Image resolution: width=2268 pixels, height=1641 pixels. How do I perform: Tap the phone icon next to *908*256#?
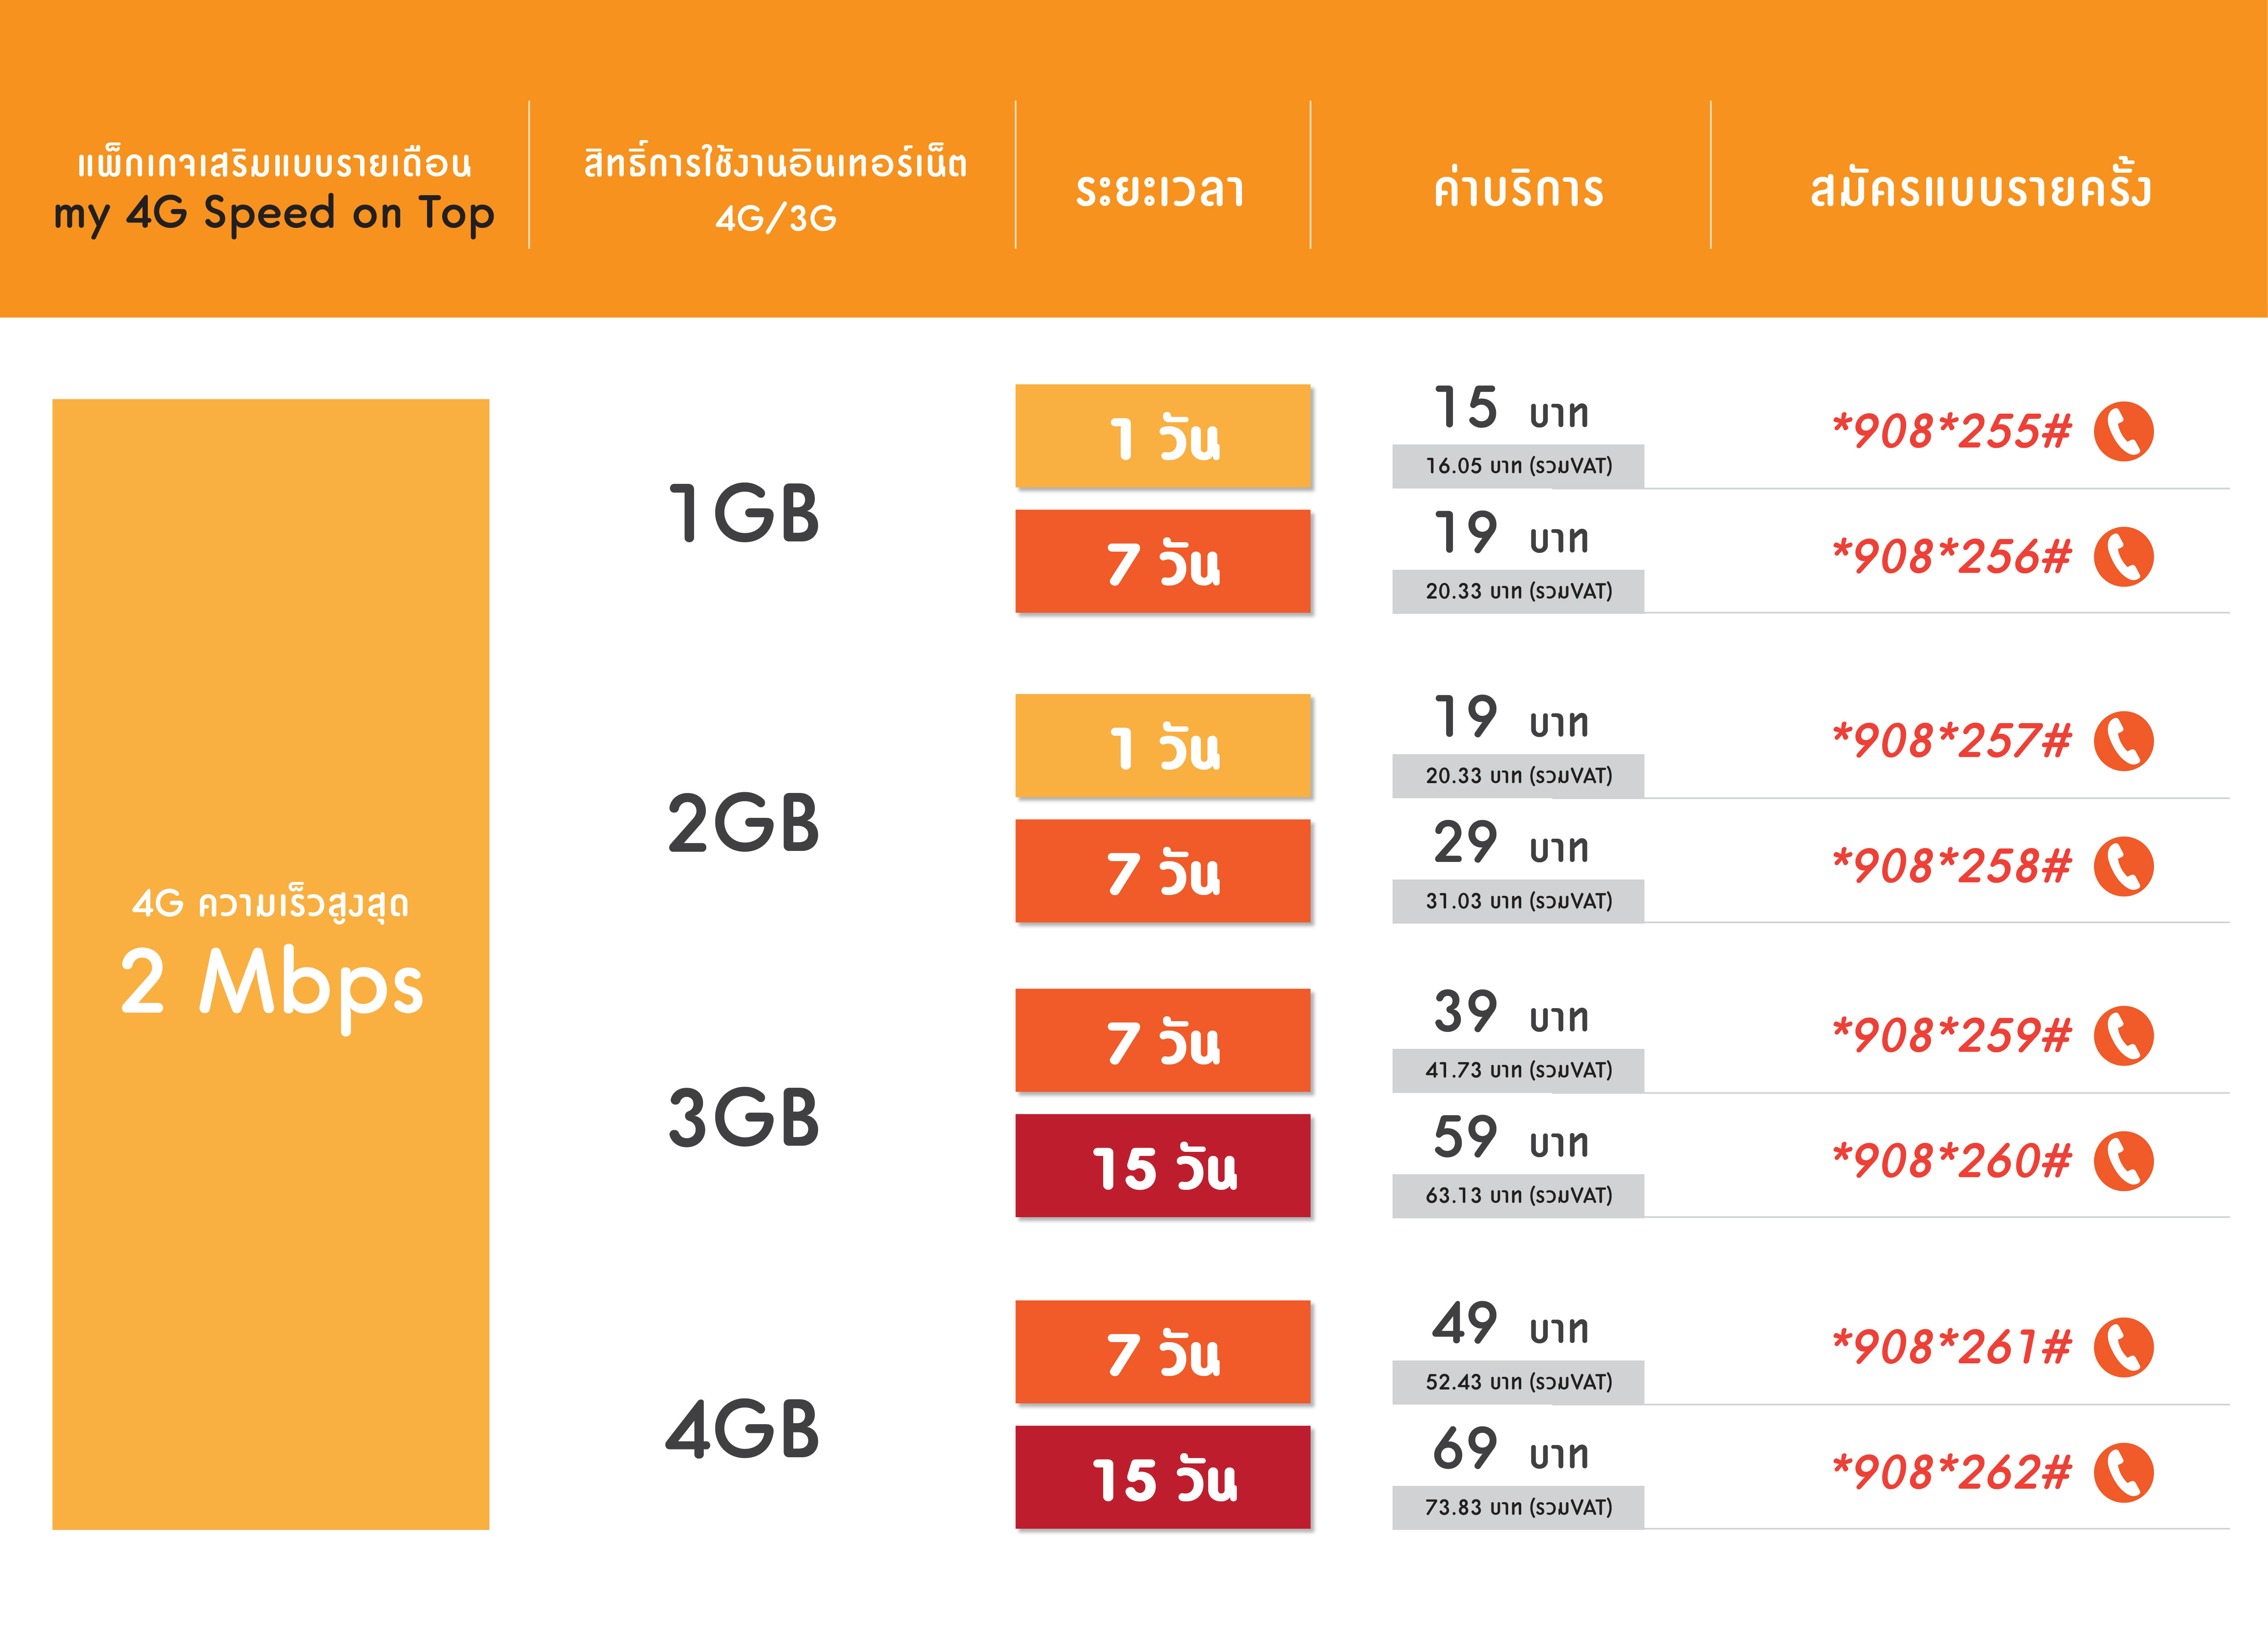click(x=2123, y=556)
